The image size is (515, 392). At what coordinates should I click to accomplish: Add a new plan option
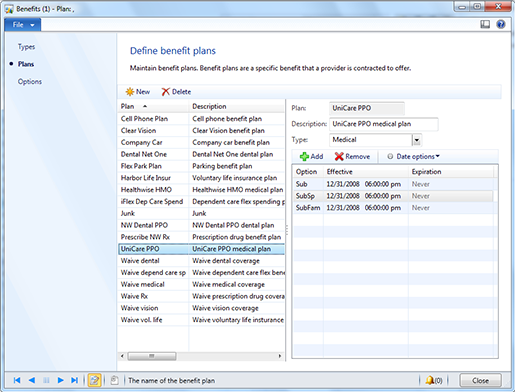(x=311, y=156)
